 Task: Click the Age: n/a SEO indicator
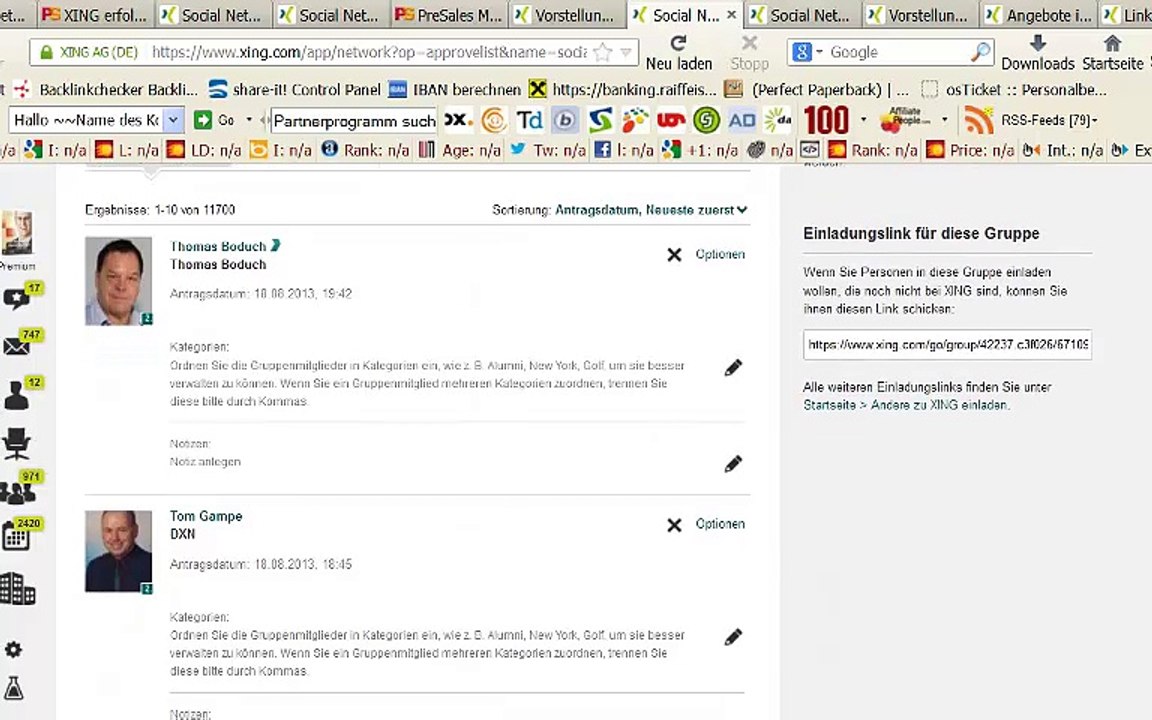[460, 150]
